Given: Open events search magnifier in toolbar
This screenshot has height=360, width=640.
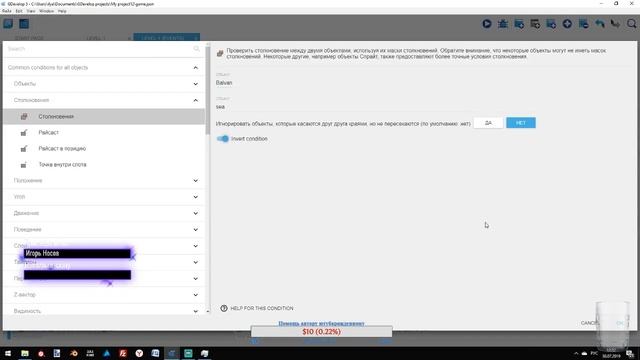Looking at the screenshot, I should click(631, 24).
